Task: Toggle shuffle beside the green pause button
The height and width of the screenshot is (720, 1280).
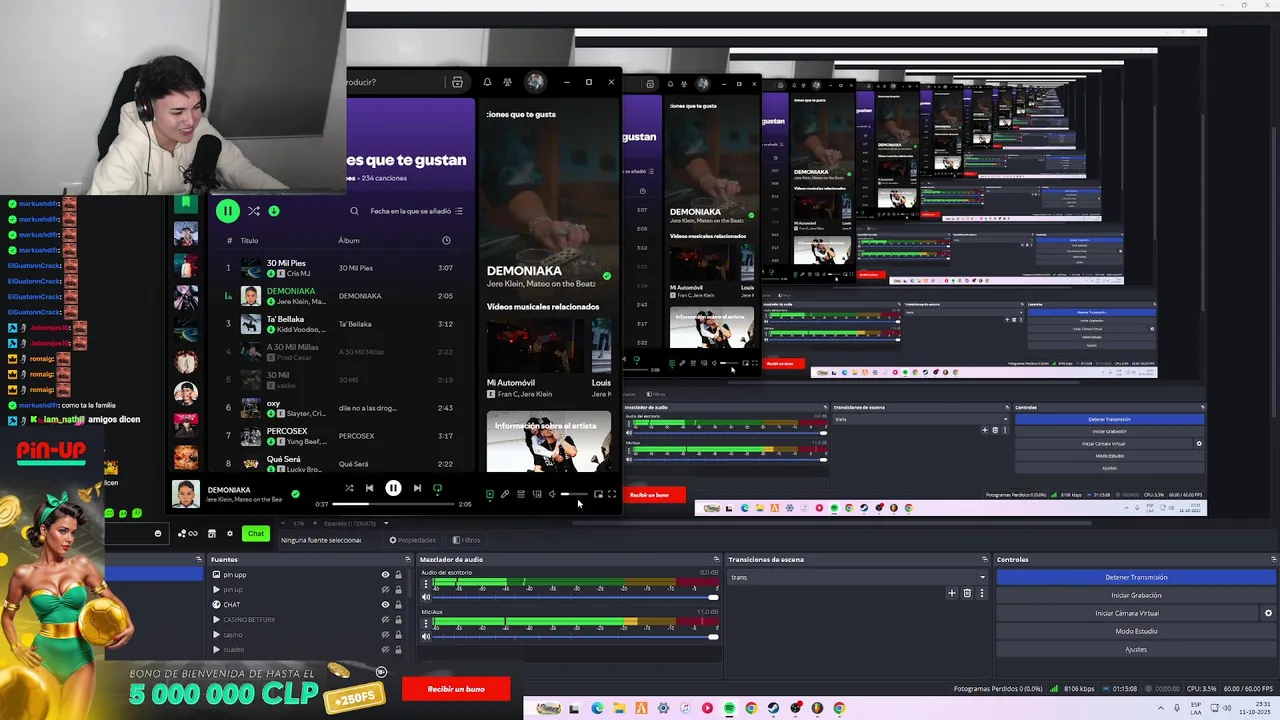Action: click(x=254, y=211)
